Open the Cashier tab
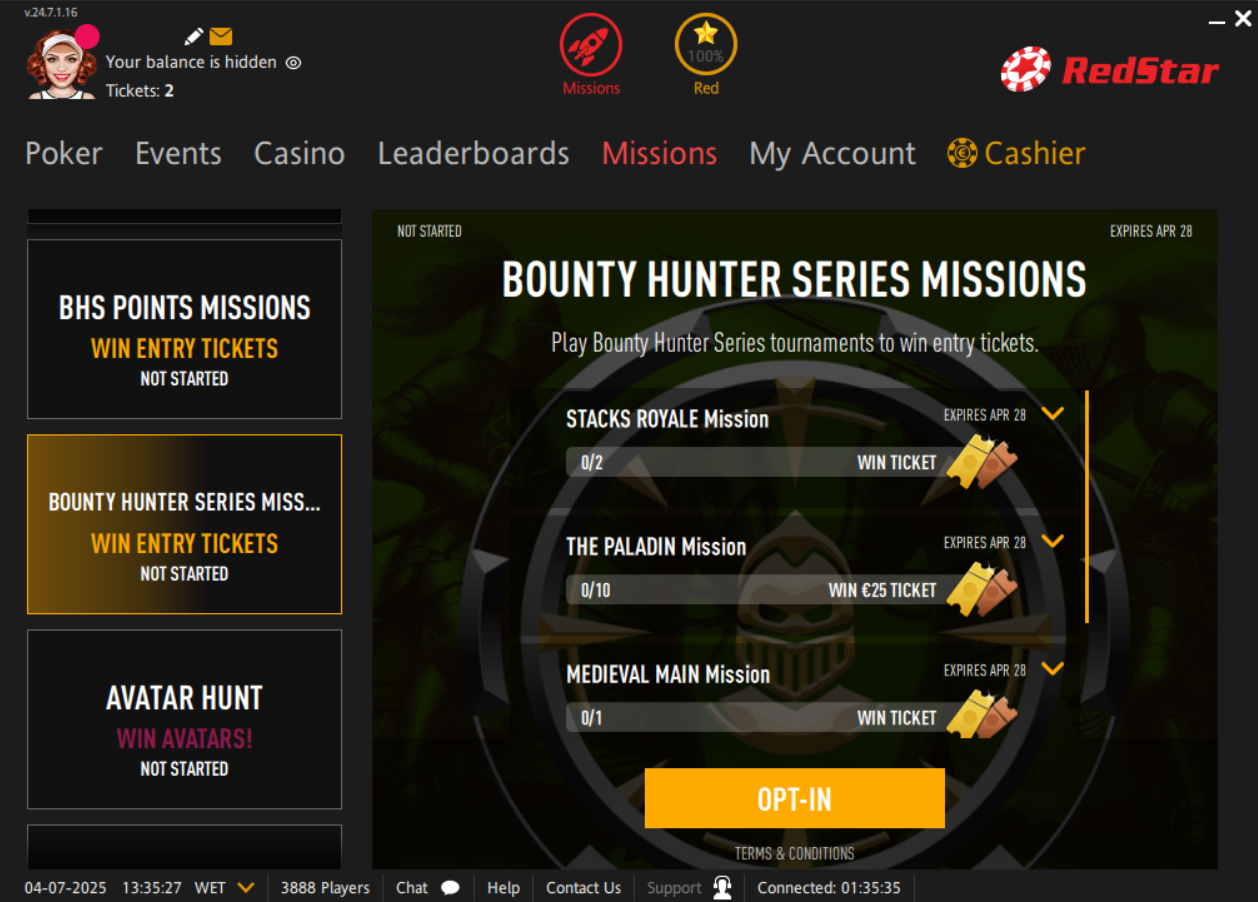The height and width of the screenshot is (902, 1258). (1016, 153)
